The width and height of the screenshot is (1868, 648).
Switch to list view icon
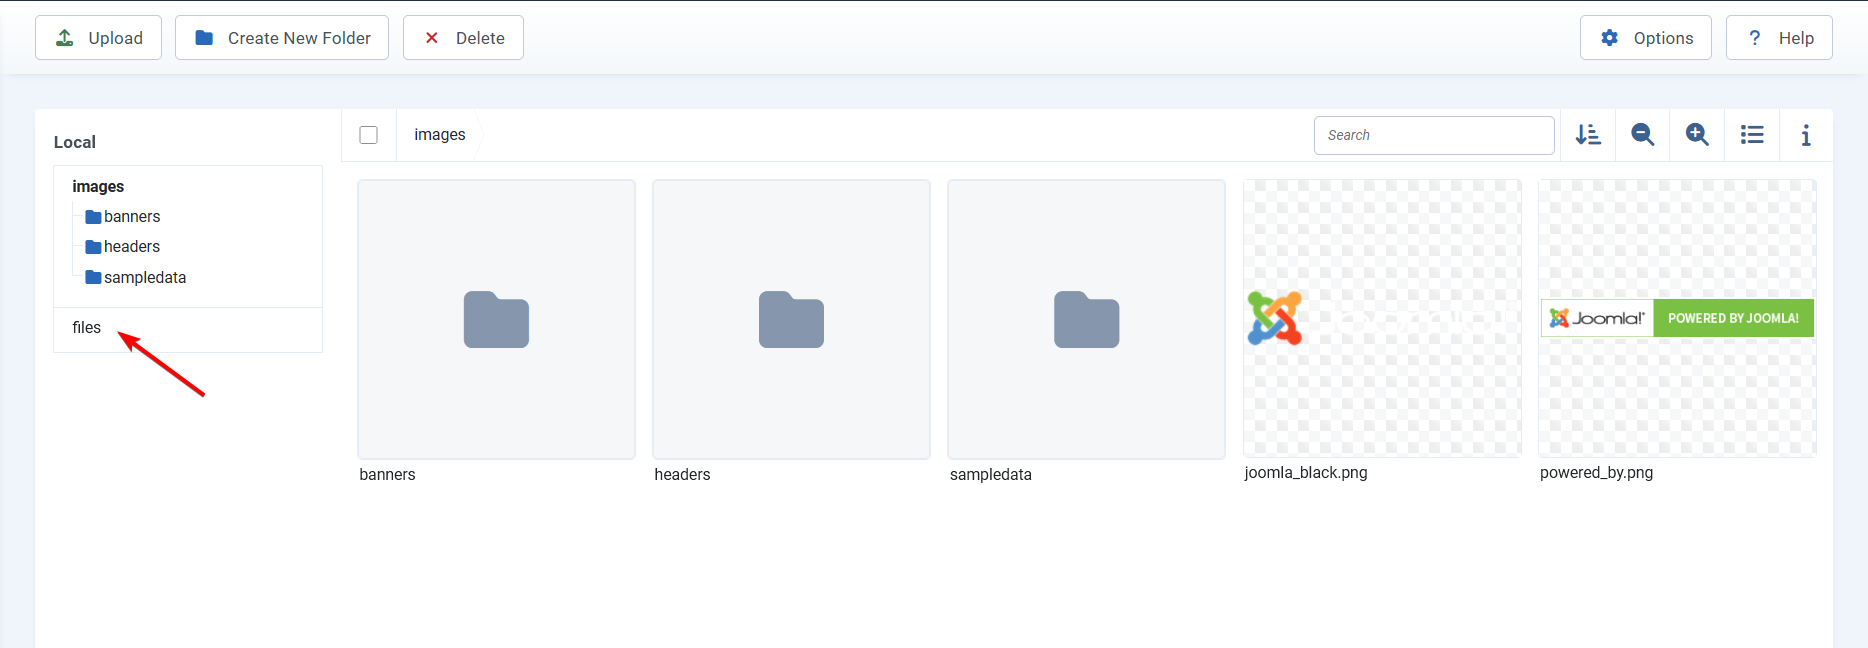tap(1752, 135)
